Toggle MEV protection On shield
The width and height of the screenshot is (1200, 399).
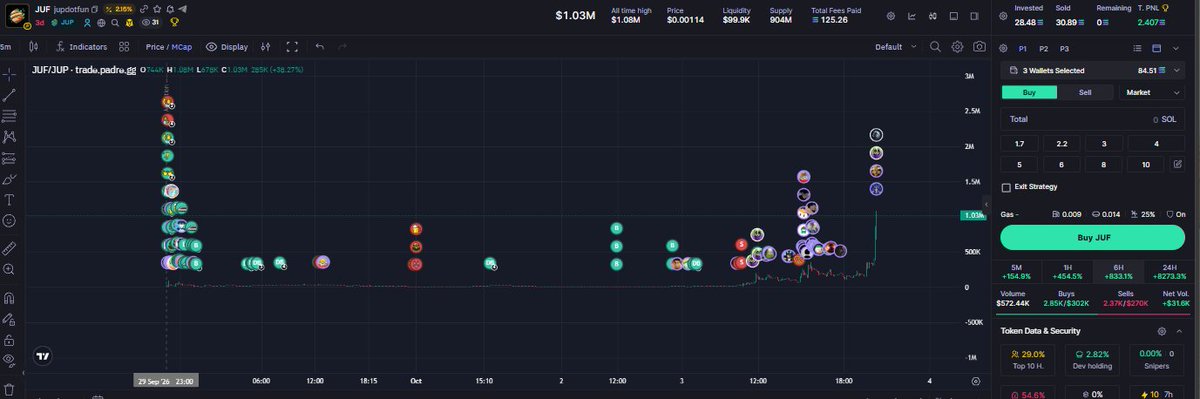(x=1175, y=214)
